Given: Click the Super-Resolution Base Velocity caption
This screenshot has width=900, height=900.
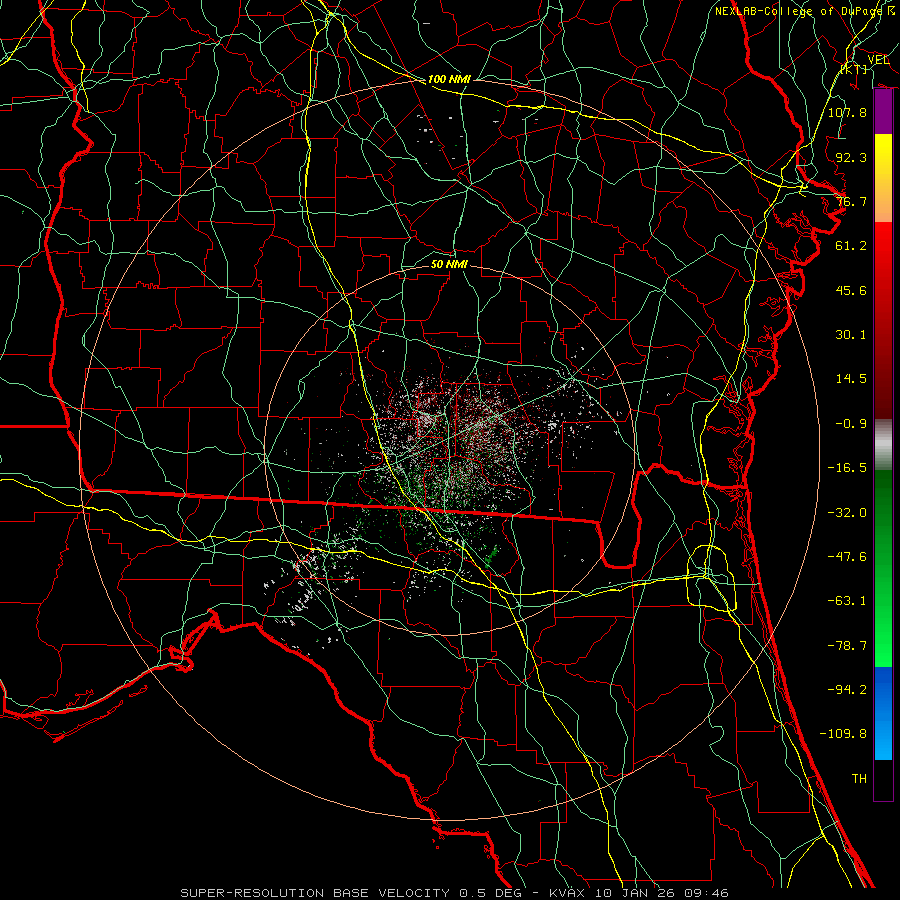Looking at the screenshot, I should click(455, 893).
